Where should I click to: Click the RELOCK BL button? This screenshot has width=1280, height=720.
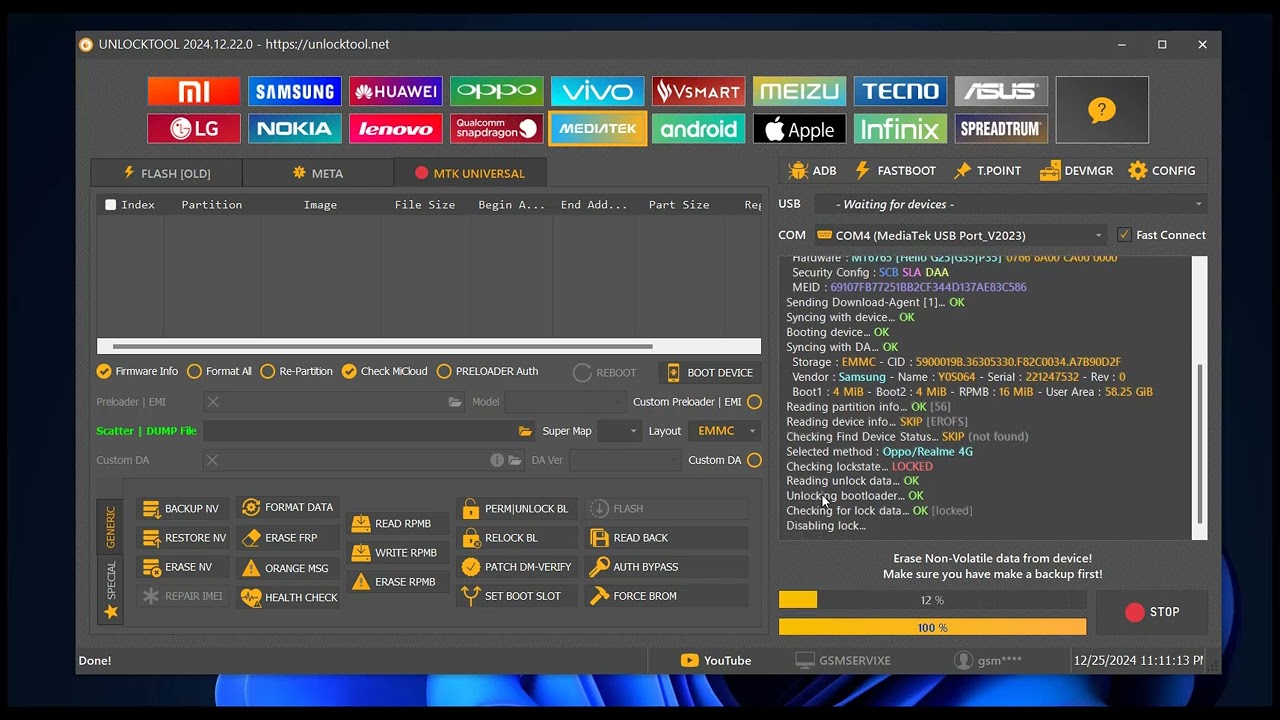click(x=516, y=538)
